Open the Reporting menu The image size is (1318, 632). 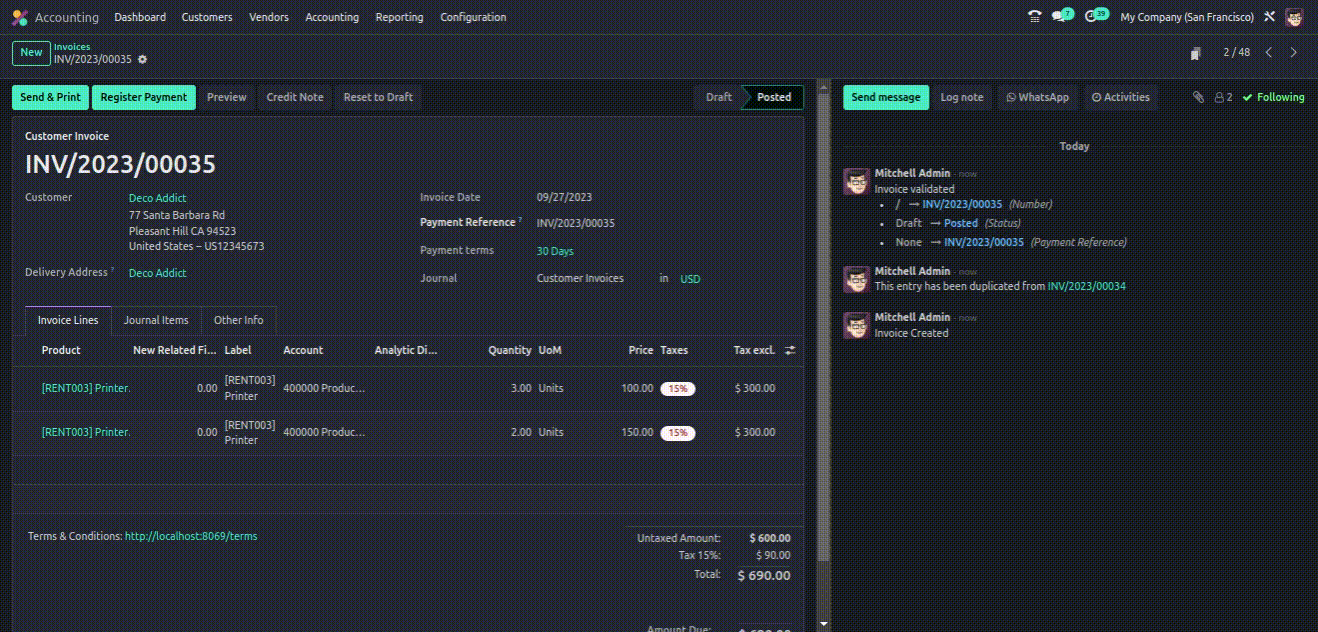pyautogui.click(x=399, y=17)
